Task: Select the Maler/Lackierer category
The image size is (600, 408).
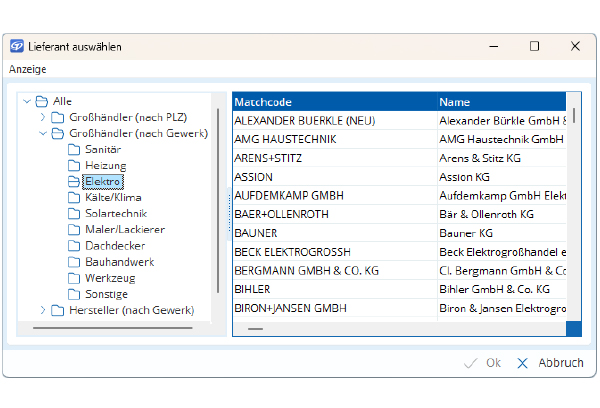Action: pyautogui.click(x=125, y=230)
